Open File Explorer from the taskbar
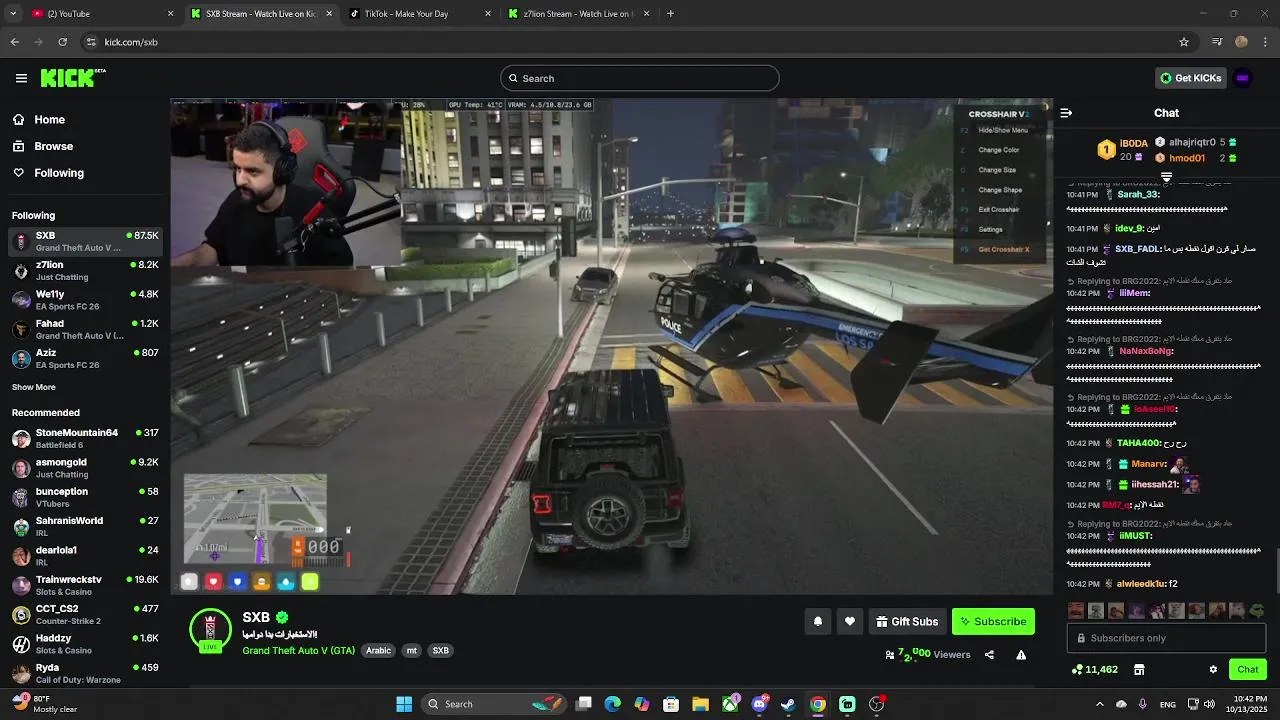 click(701, 704)
